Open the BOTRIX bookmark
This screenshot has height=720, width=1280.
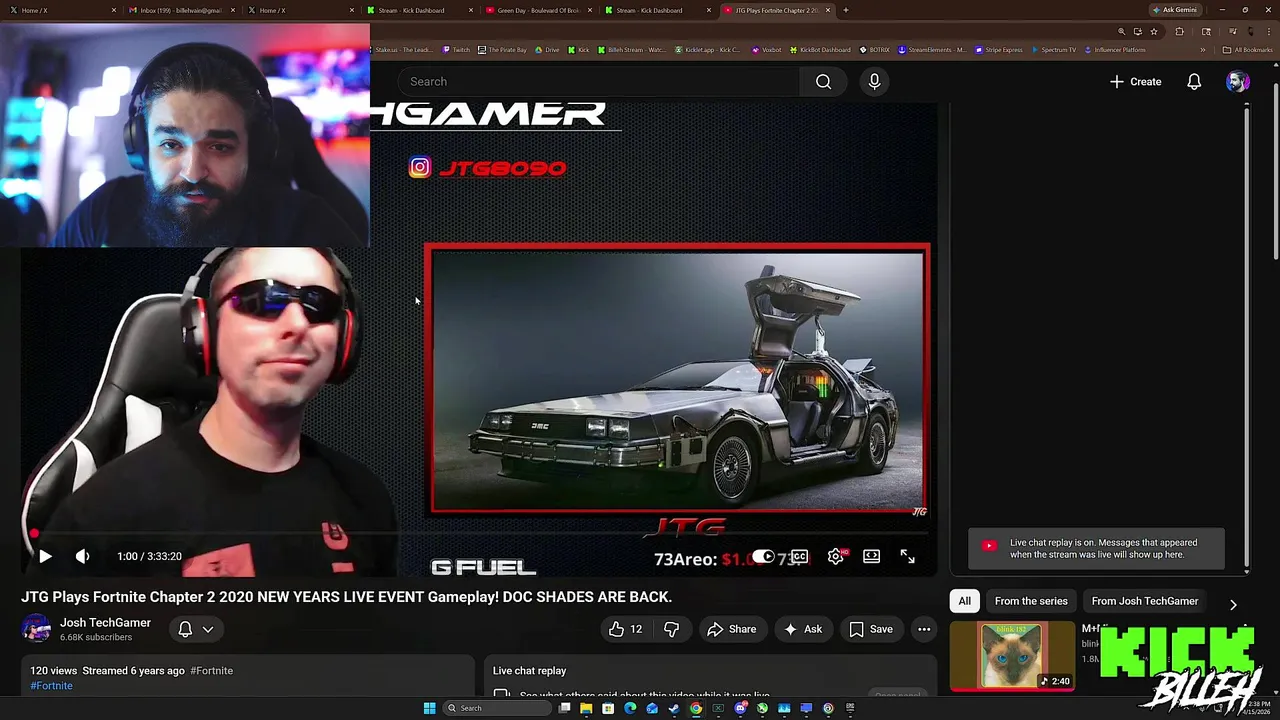point(874,50)
